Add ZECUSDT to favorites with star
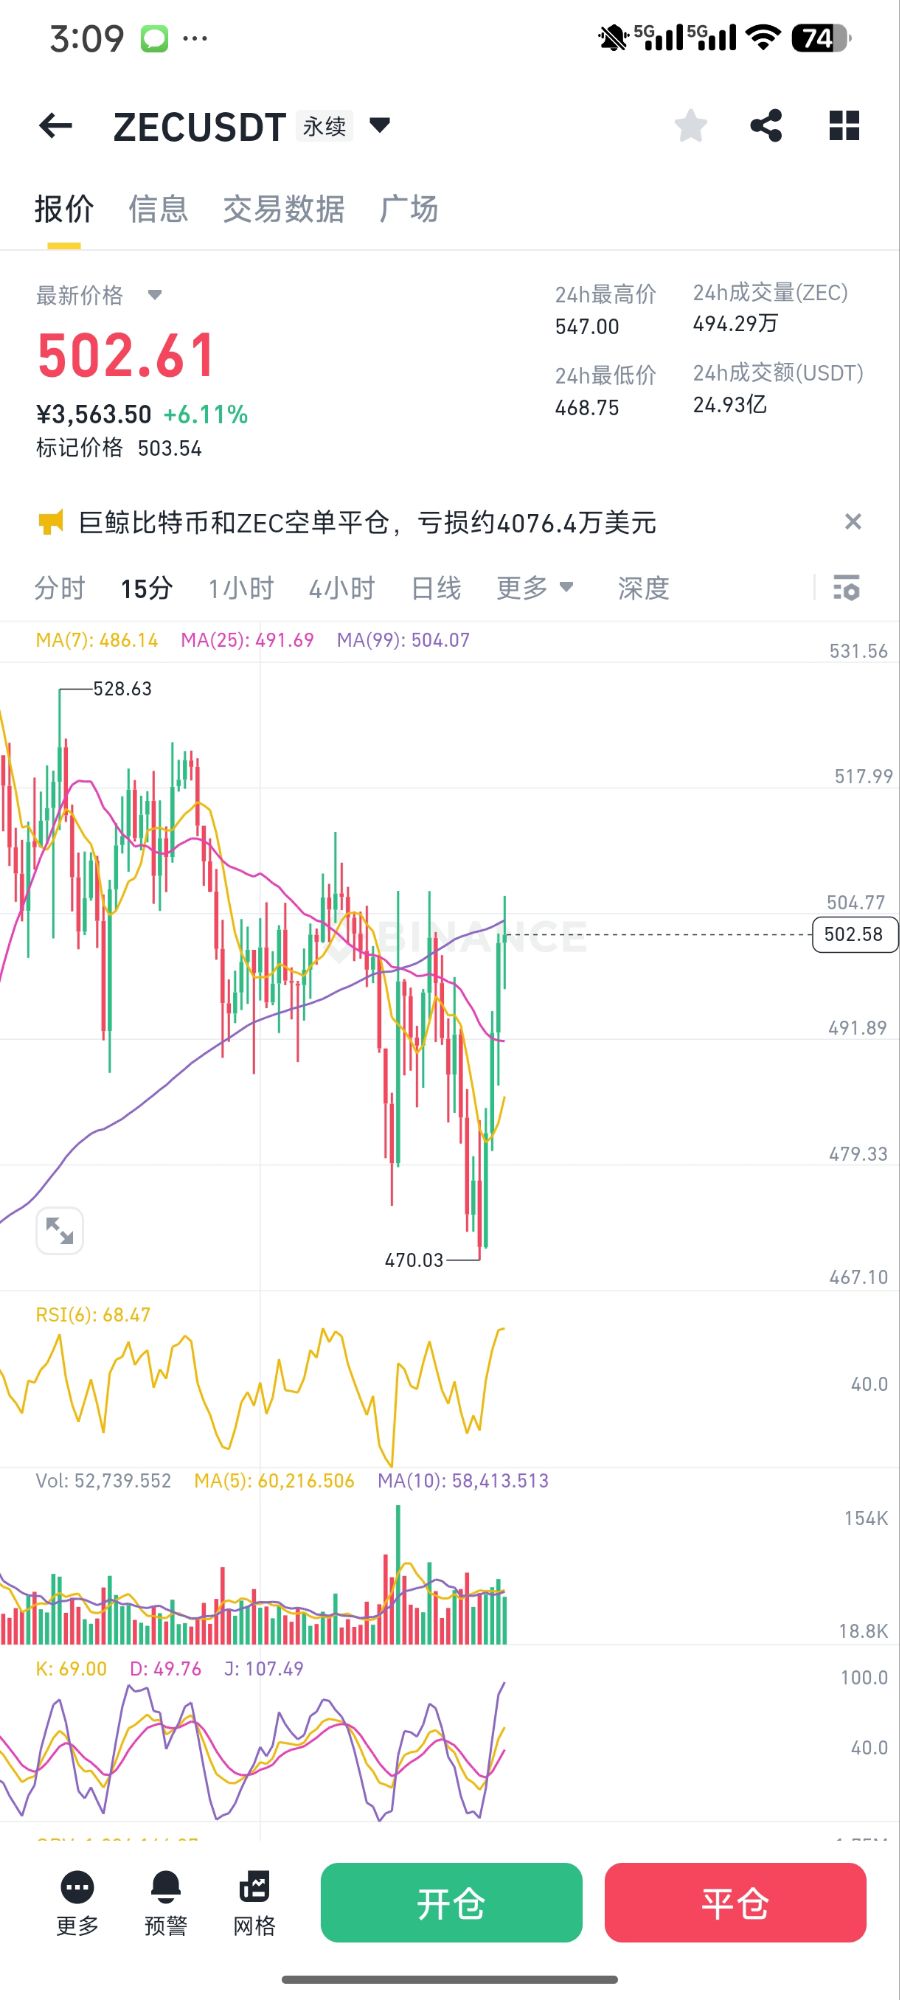900x2000 pixels. [691, 126]
